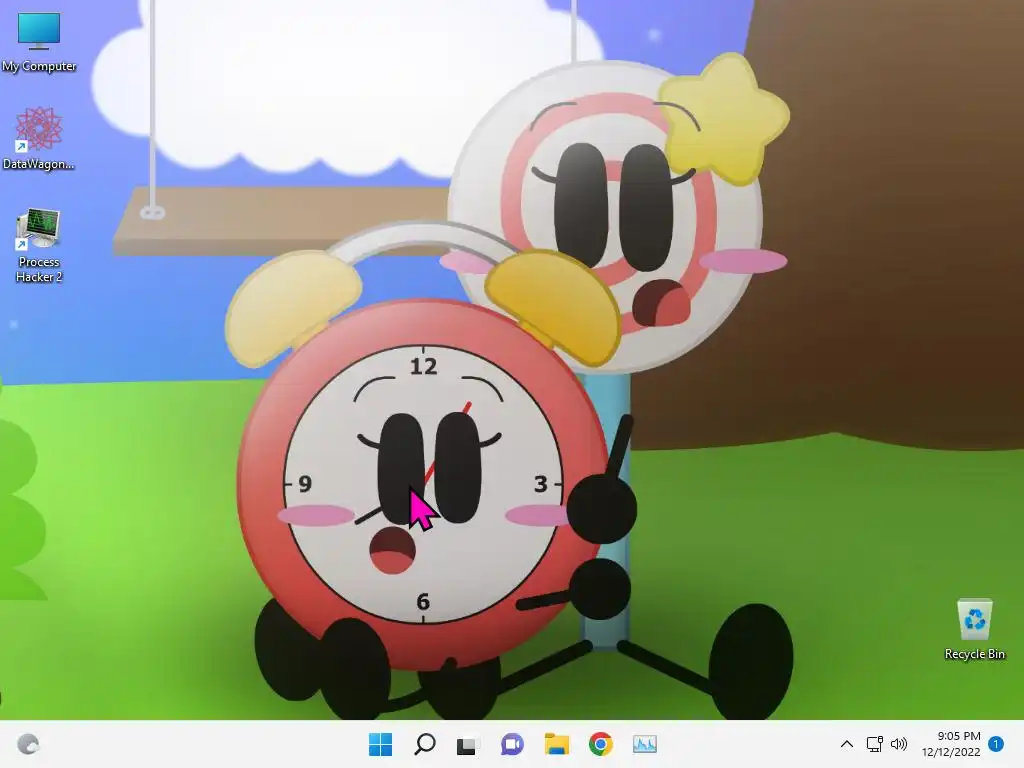Launch Google Chrome from taskbar
Viewport: 1024px width, 768px height.
(x=600, y=744)
